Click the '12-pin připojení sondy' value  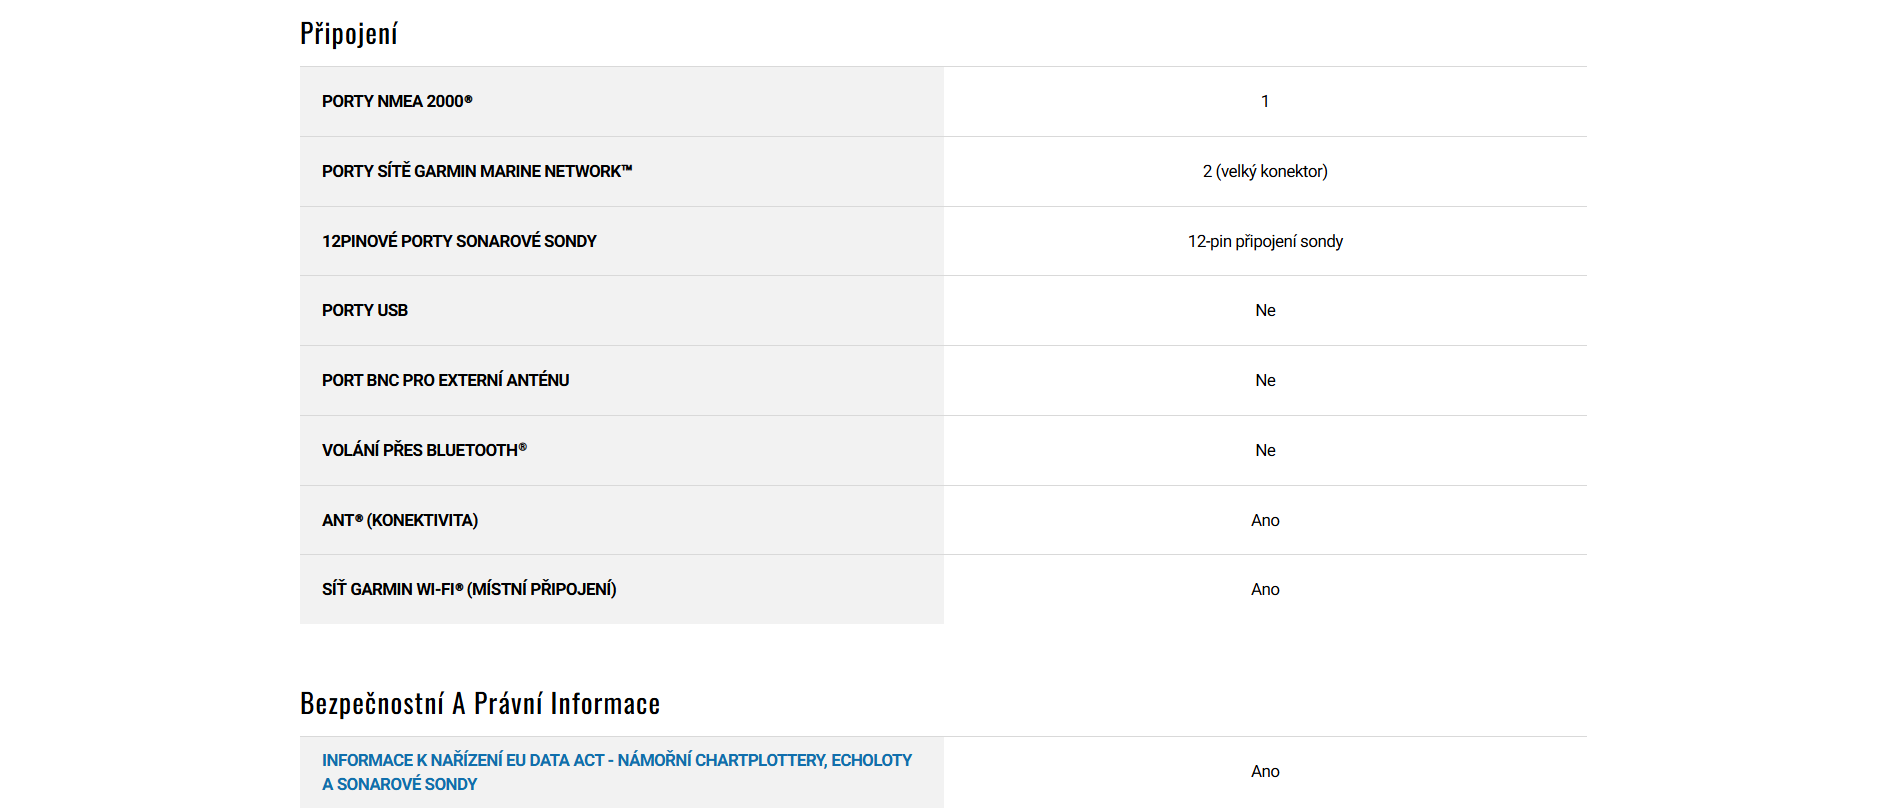coord(1265,241)
